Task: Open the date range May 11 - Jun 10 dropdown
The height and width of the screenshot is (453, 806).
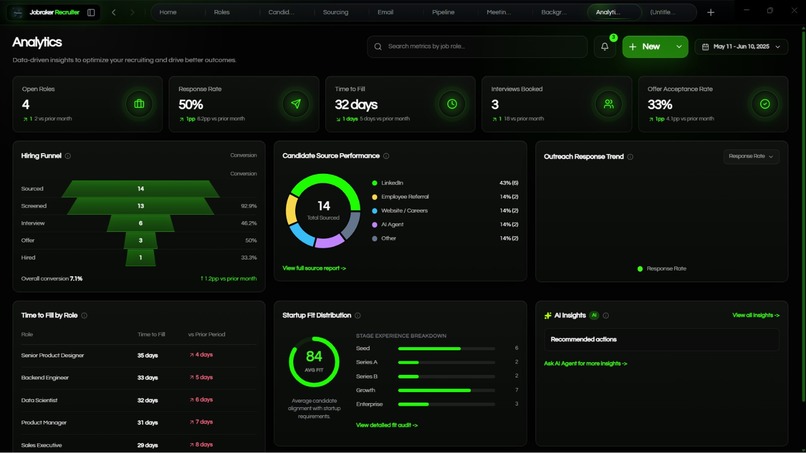Action: 741,47
